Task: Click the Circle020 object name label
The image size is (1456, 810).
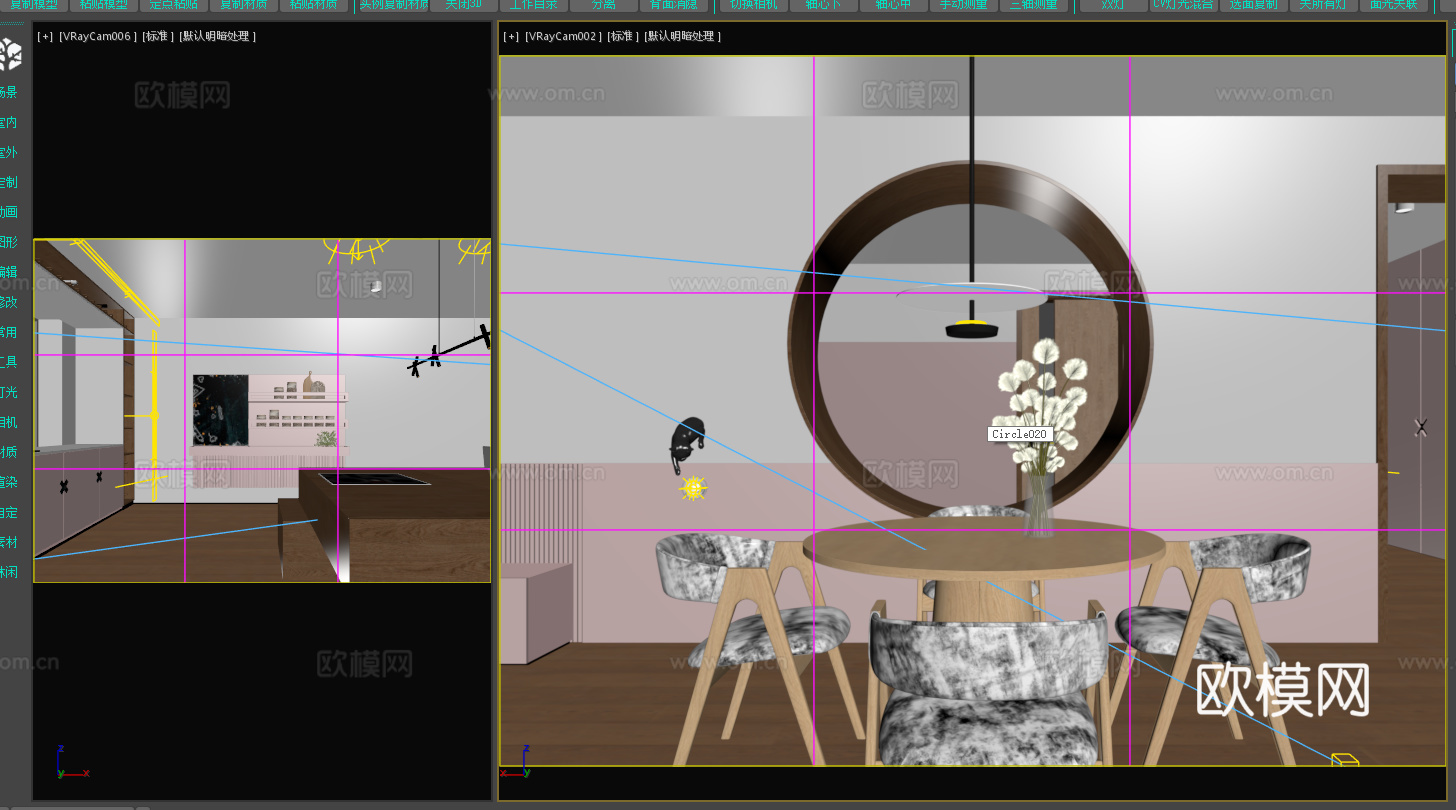Action: 1019,434
